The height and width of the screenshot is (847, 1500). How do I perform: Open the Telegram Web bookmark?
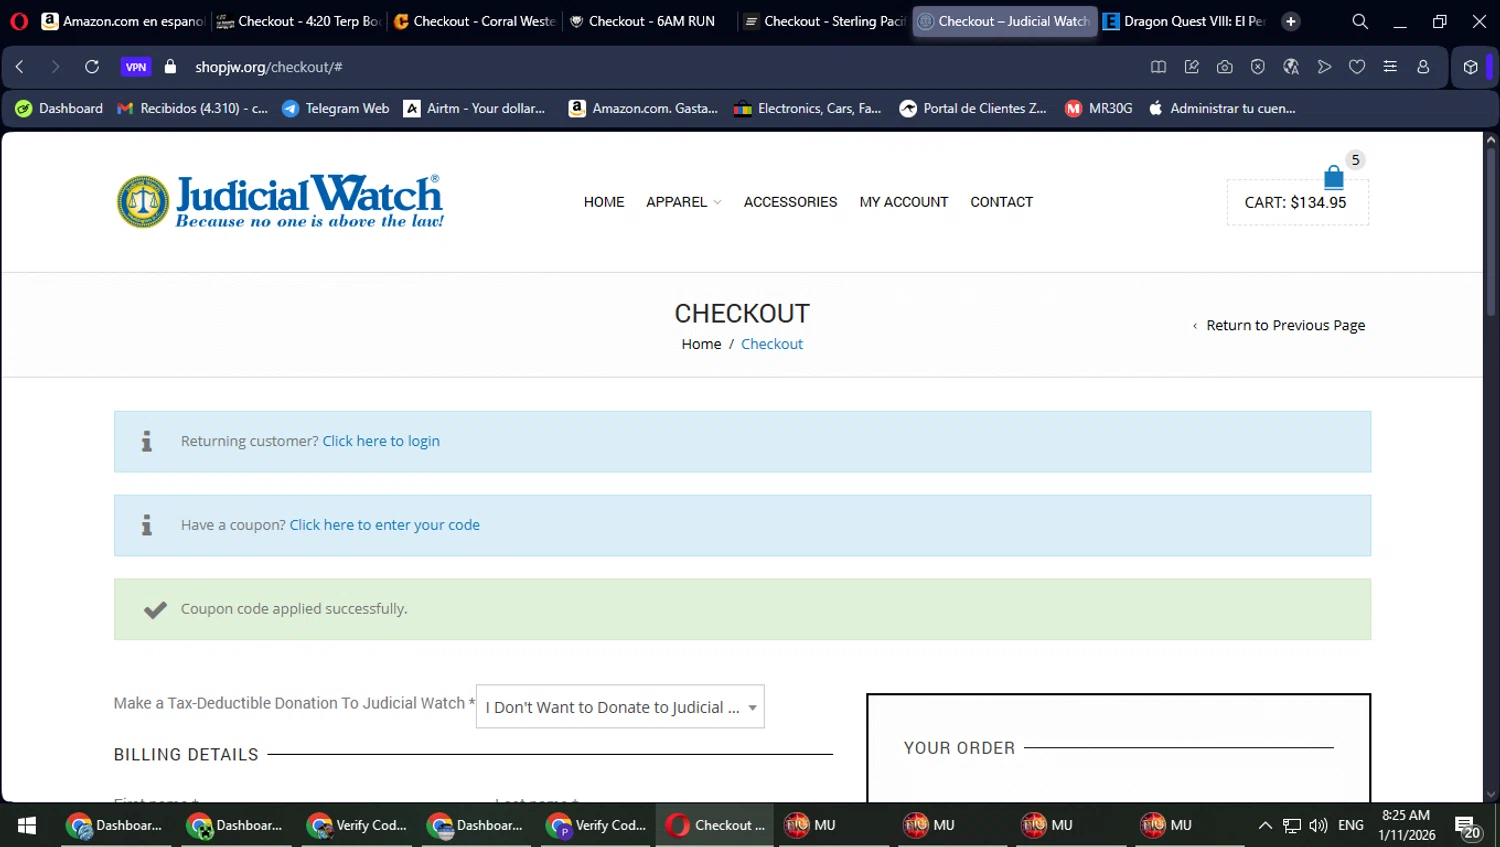335,108
